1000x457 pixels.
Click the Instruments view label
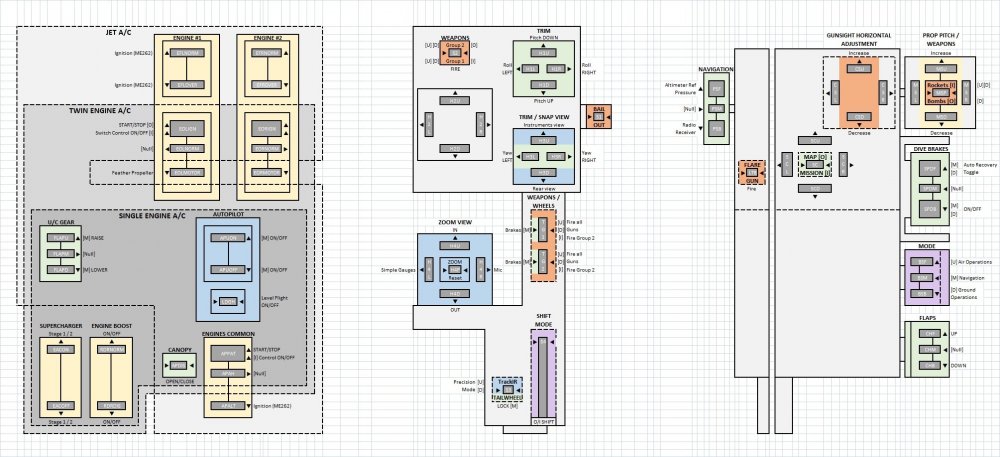point(543,125)
